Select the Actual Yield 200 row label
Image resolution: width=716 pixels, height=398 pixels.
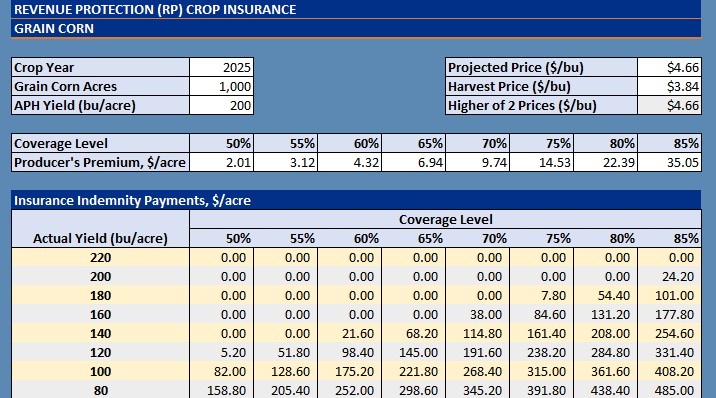click(100, 277)
